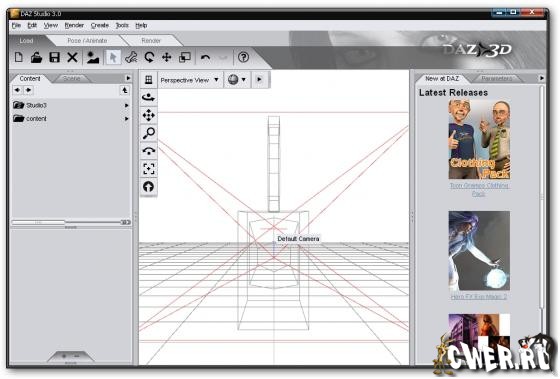Click the magnifier zoom viewport icon
The width and height of the screenshot is (560, 379).
tap(149, 133)
